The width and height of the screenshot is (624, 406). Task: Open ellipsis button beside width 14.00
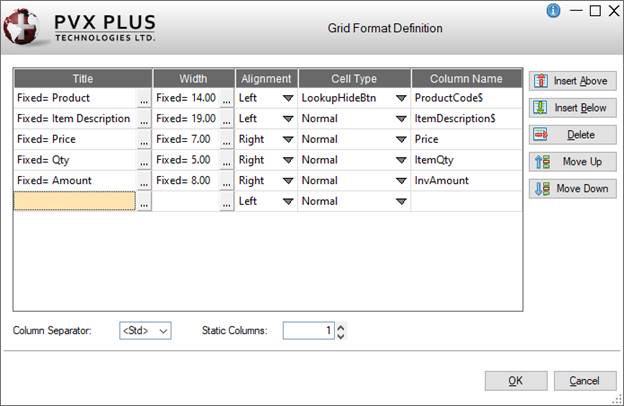(227, 99)
